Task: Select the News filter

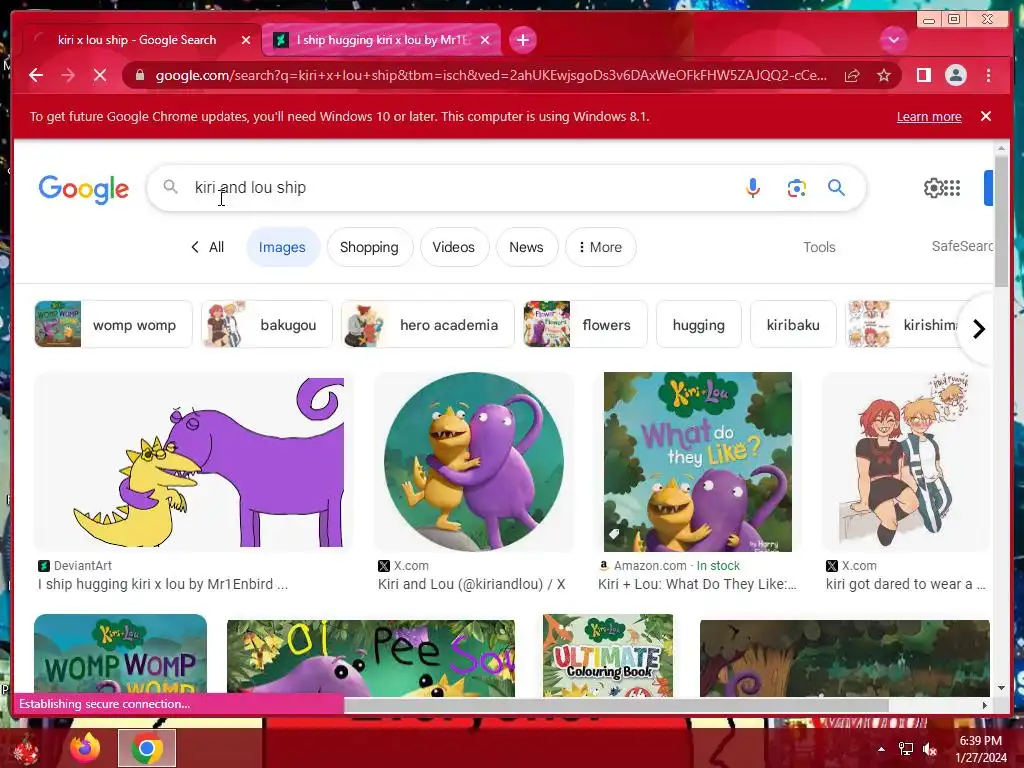Action: pyautogui.click(x=526, y=247)
